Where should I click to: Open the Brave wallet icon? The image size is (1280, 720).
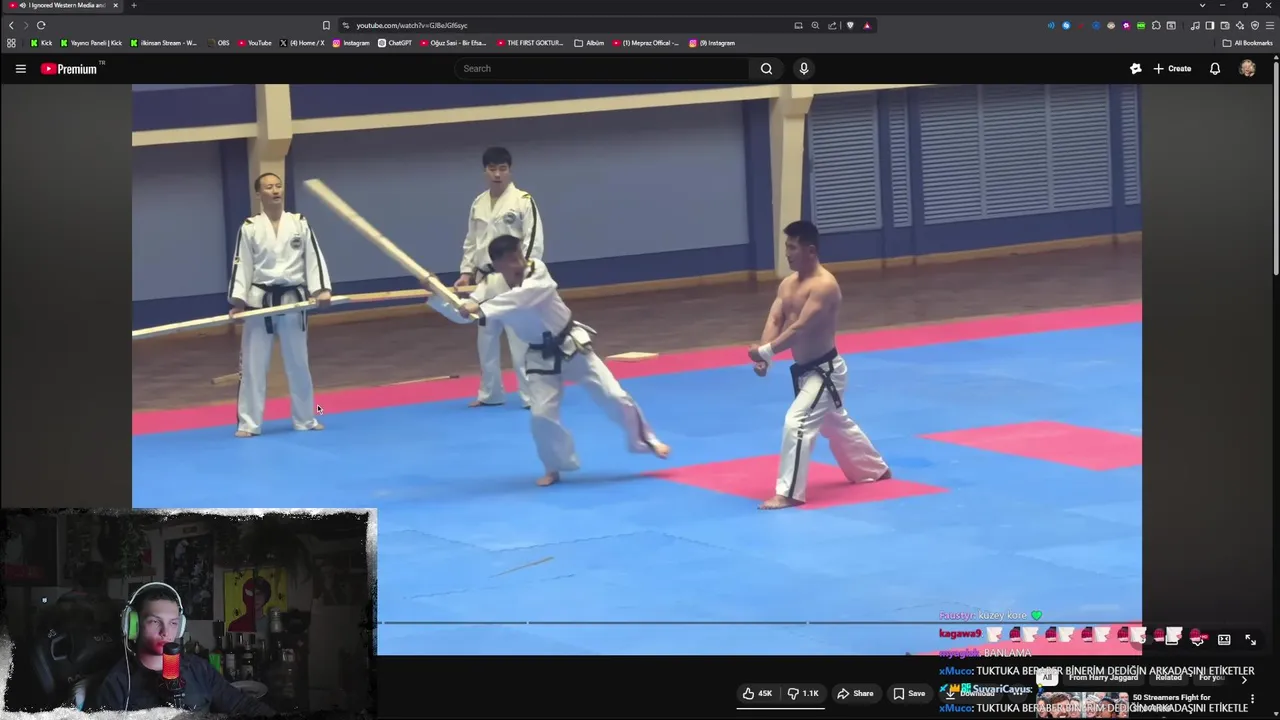(1225, 25)
